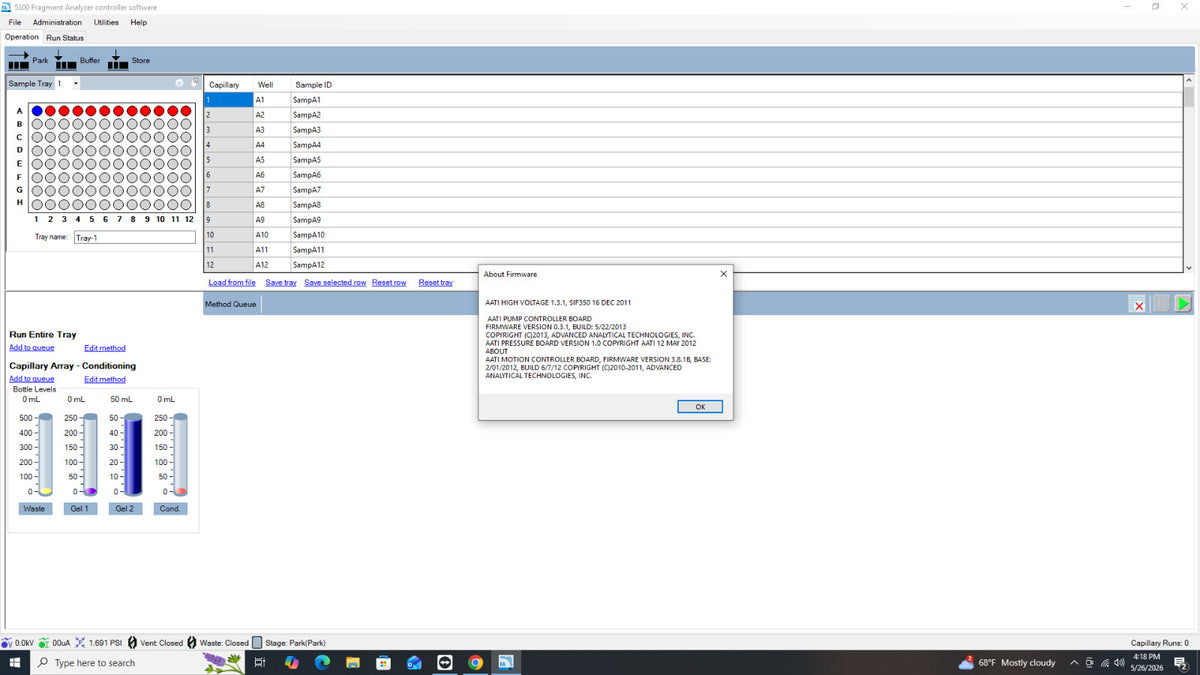
Task: Open the Help menu
Action: tap(139, 22)
